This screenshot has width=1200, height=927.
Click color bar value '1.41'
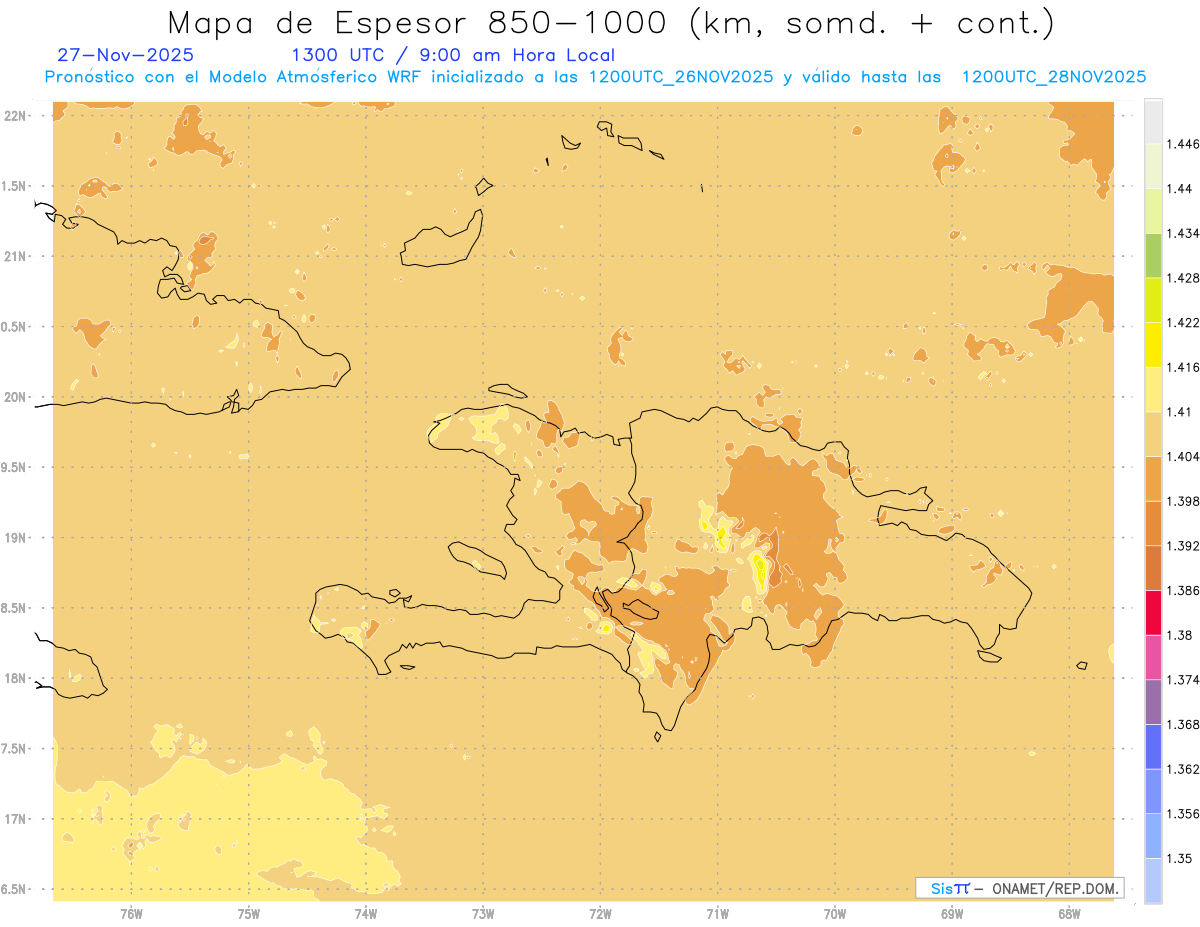click(x=1180, y=411)
